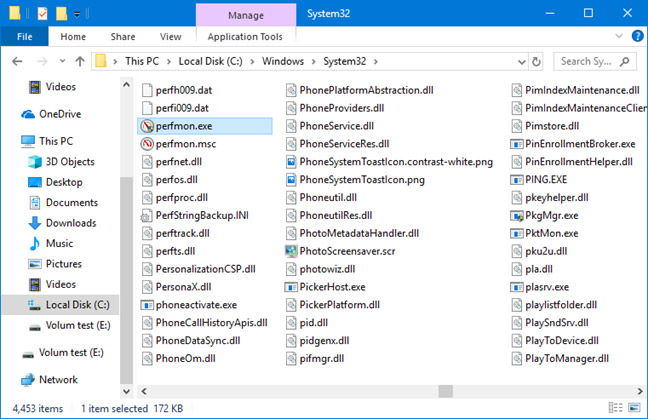Select the PkgMgr.exe installer icon
648x419 pixels.
[x=517, y=216]
